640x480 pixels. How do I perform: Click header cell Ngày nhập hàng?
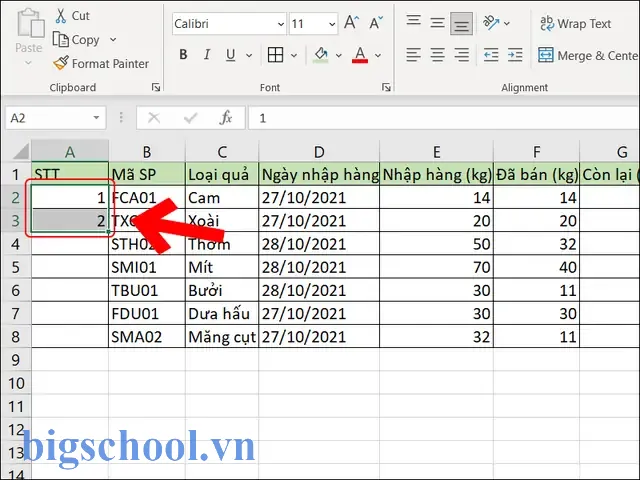click(319, 174)
